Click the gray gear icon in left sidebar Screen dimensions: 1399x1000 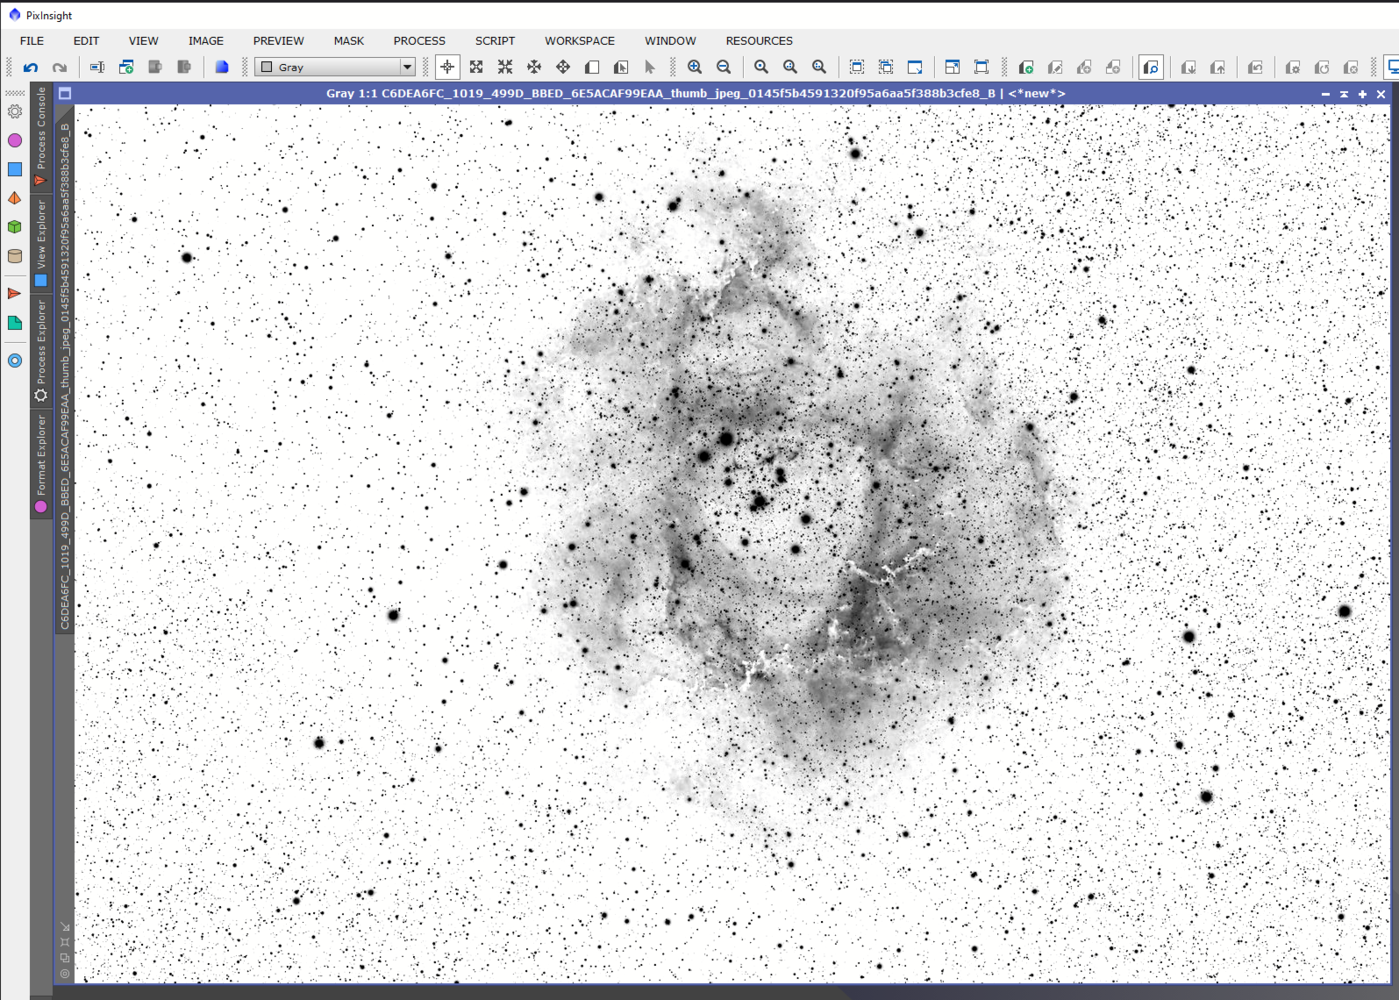(15, 112)
